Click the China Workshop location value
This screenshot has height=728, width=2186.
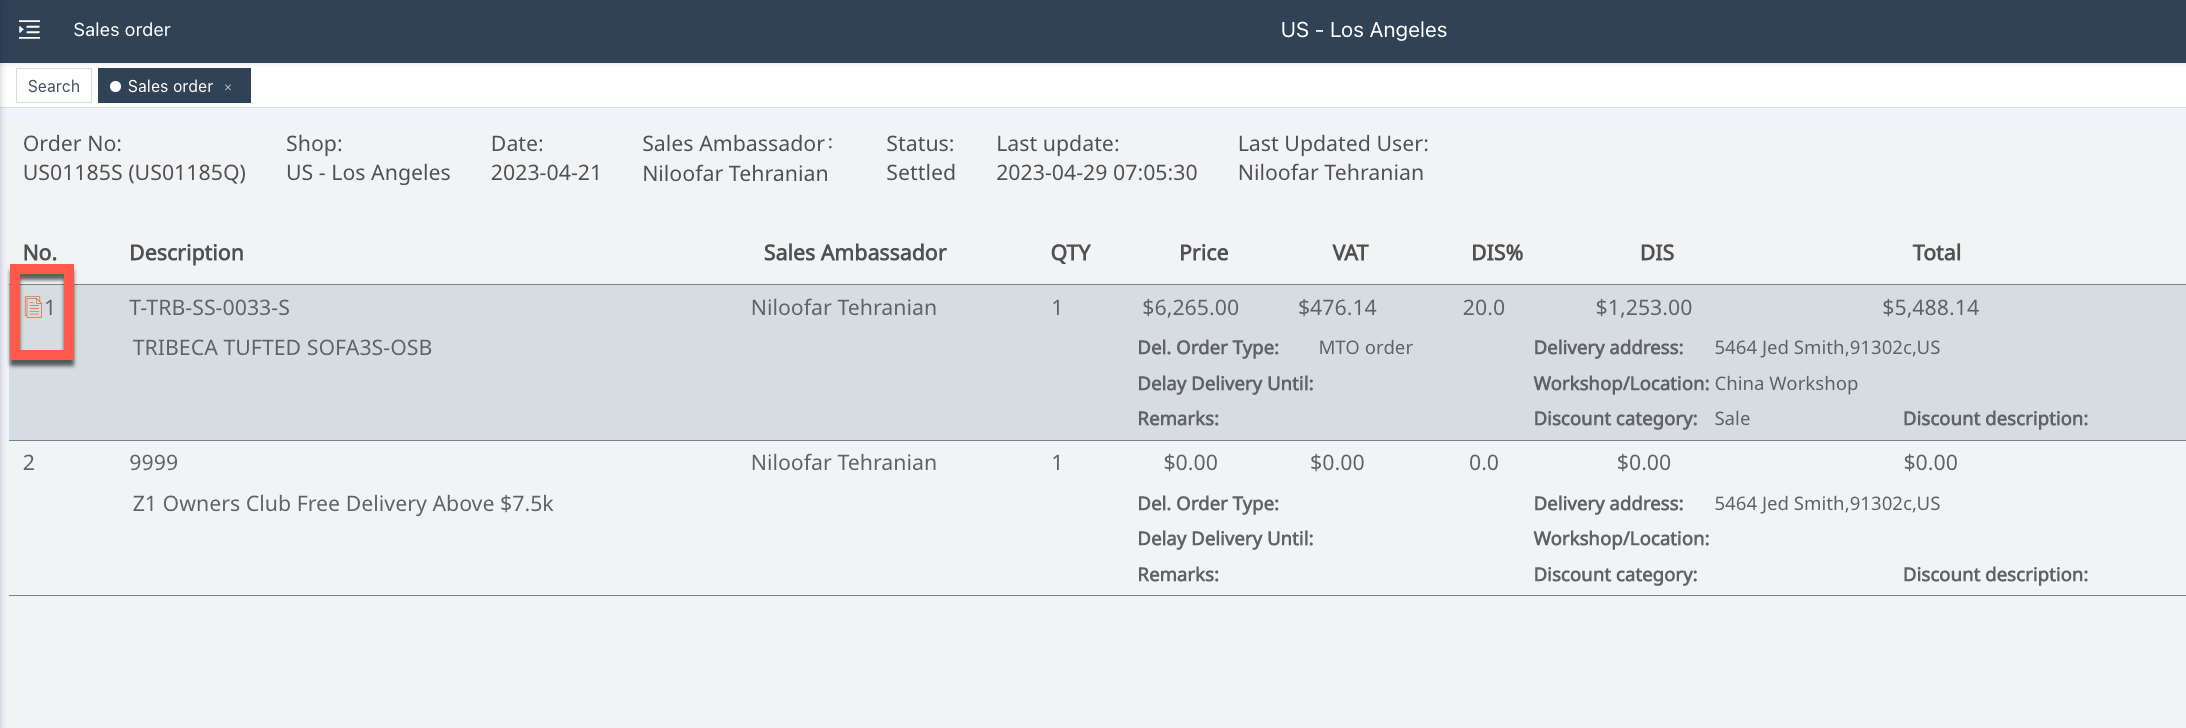(x=1785, y=384)
